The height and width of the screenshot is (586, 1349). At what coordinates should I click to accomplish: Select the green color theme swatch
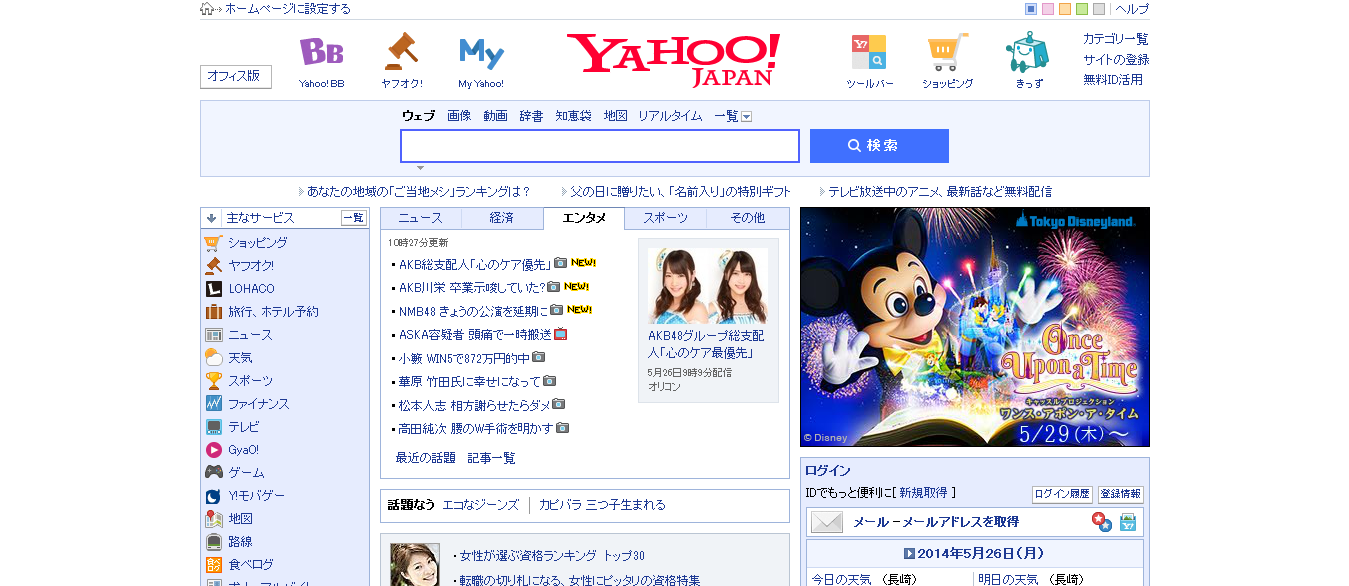click(1082, 9)
